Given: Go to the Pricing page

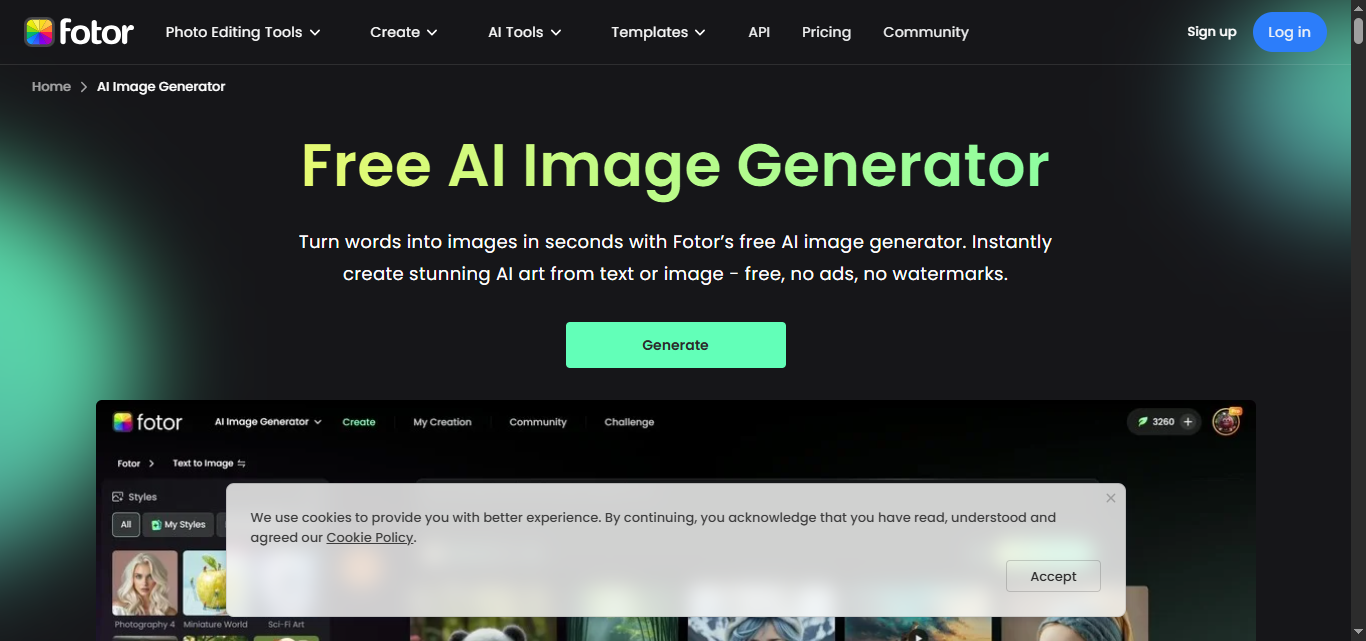Looking at the screenshot, I should 826,32.
